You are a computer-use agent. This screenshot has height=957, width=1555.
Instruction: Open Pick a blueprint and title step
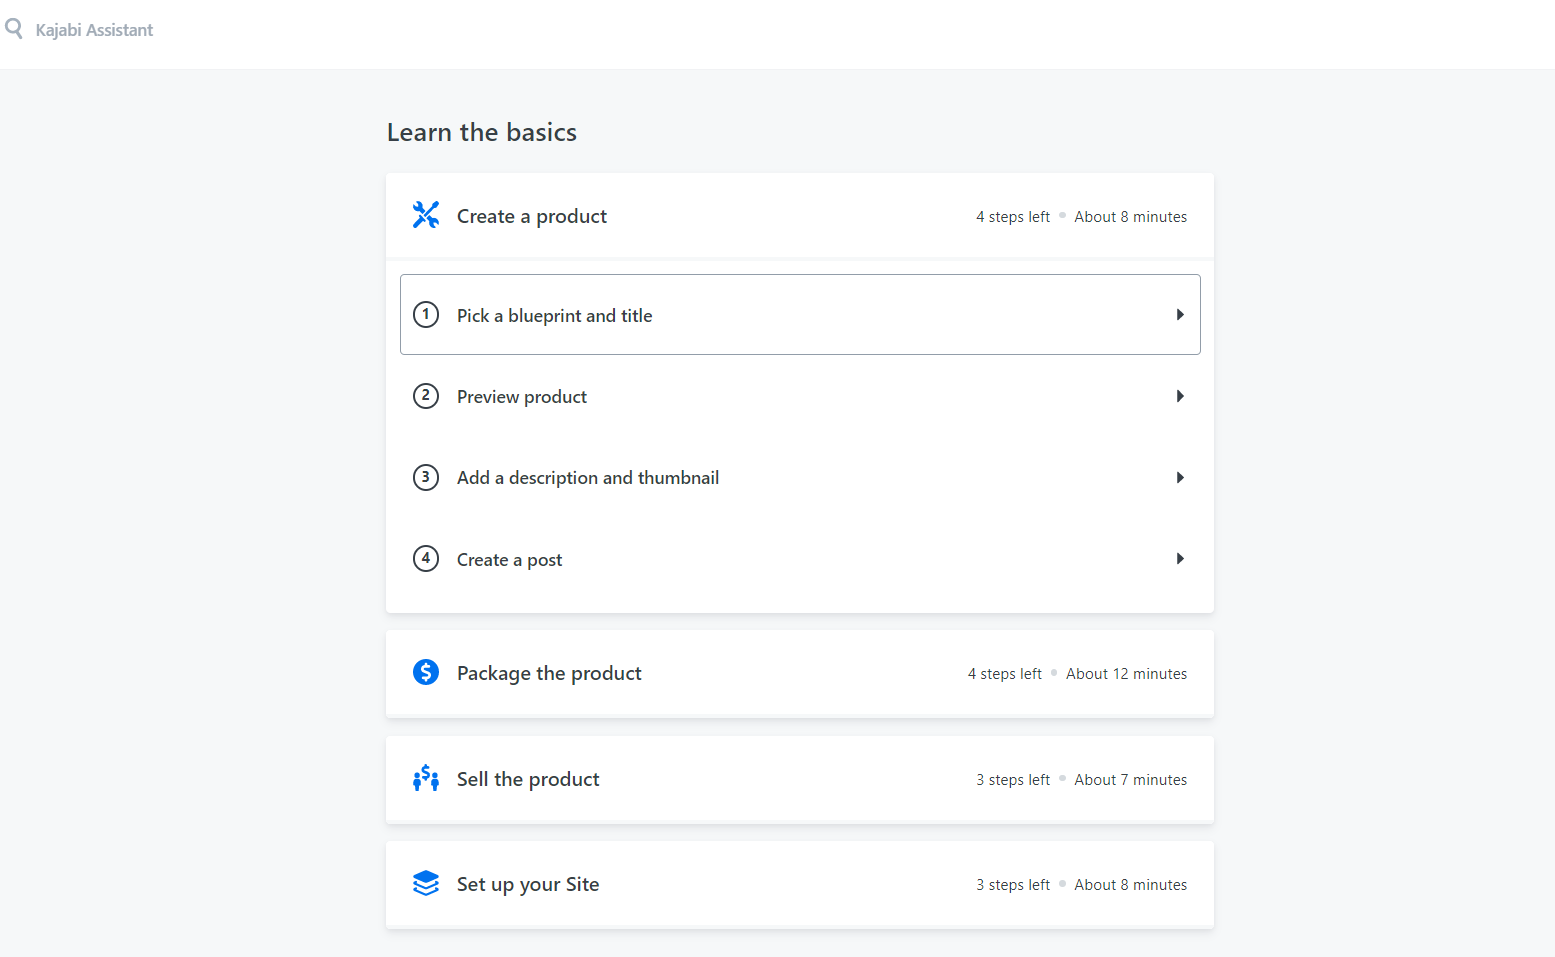[x=800, y=315]
